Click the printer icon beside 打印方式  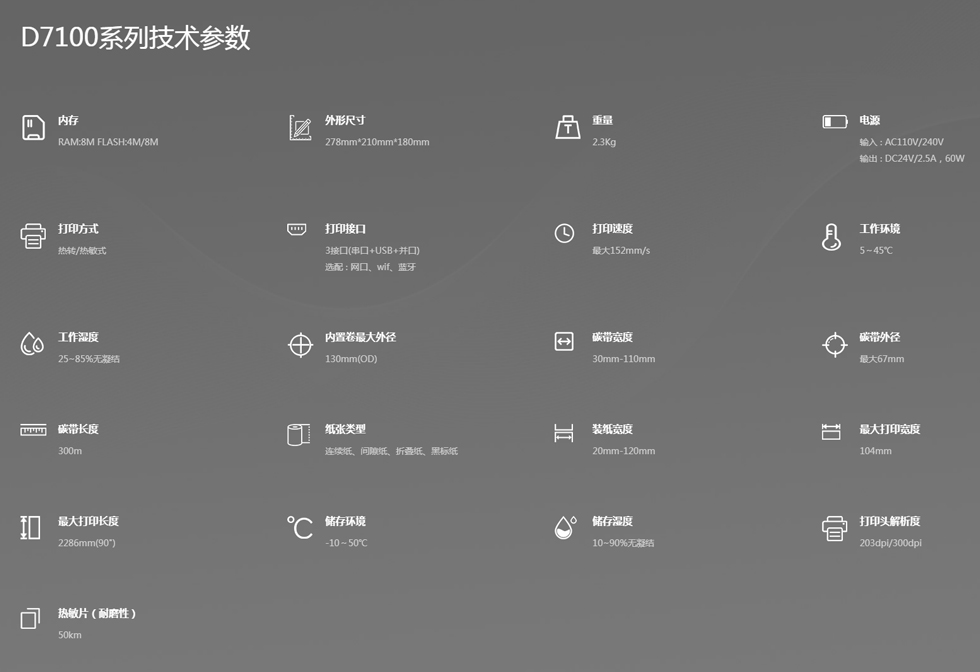point(33,236)
